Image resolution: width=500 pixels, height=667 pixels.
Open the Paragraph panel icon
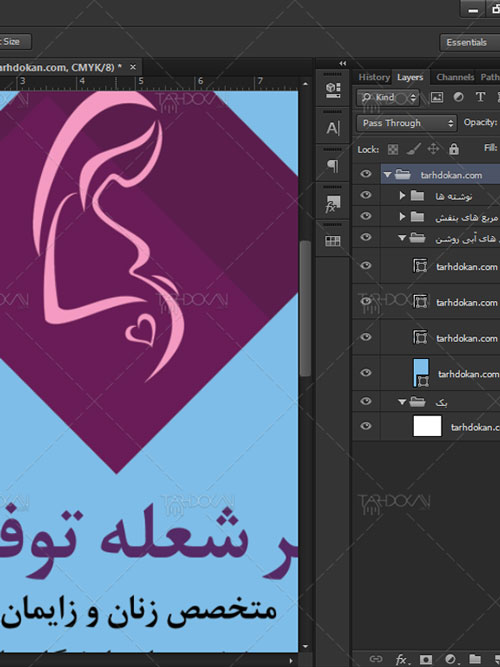click(x=333, y=165)
